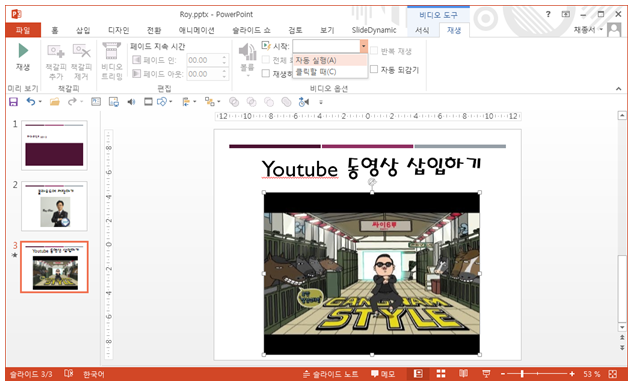Viewport: 635px width, 384px height.
Task: Click the last merge shapes circles icon
Action: (286, 102)
